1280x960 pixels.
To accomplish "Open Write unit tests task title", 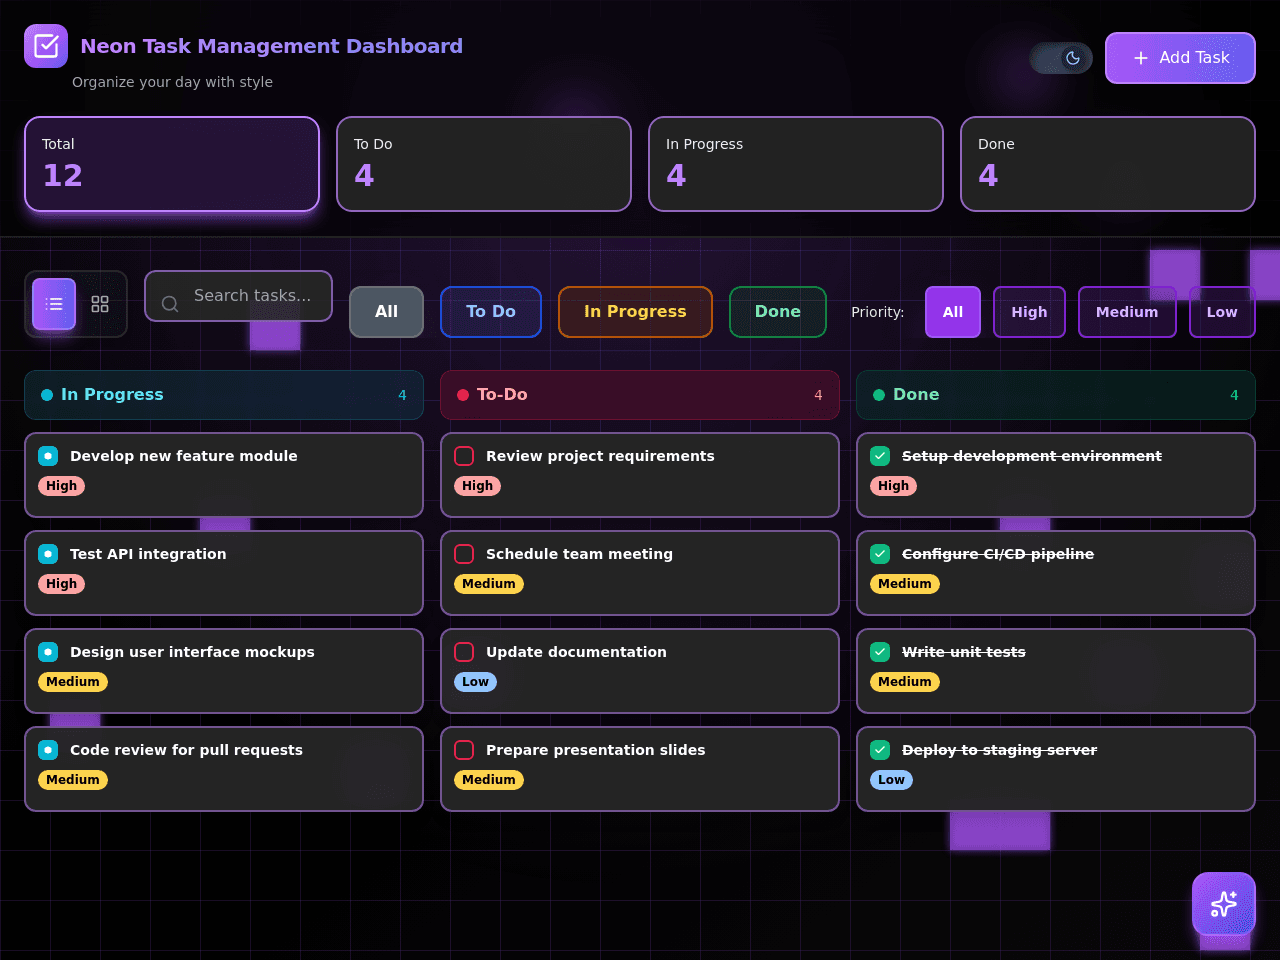I will [964, 652].
